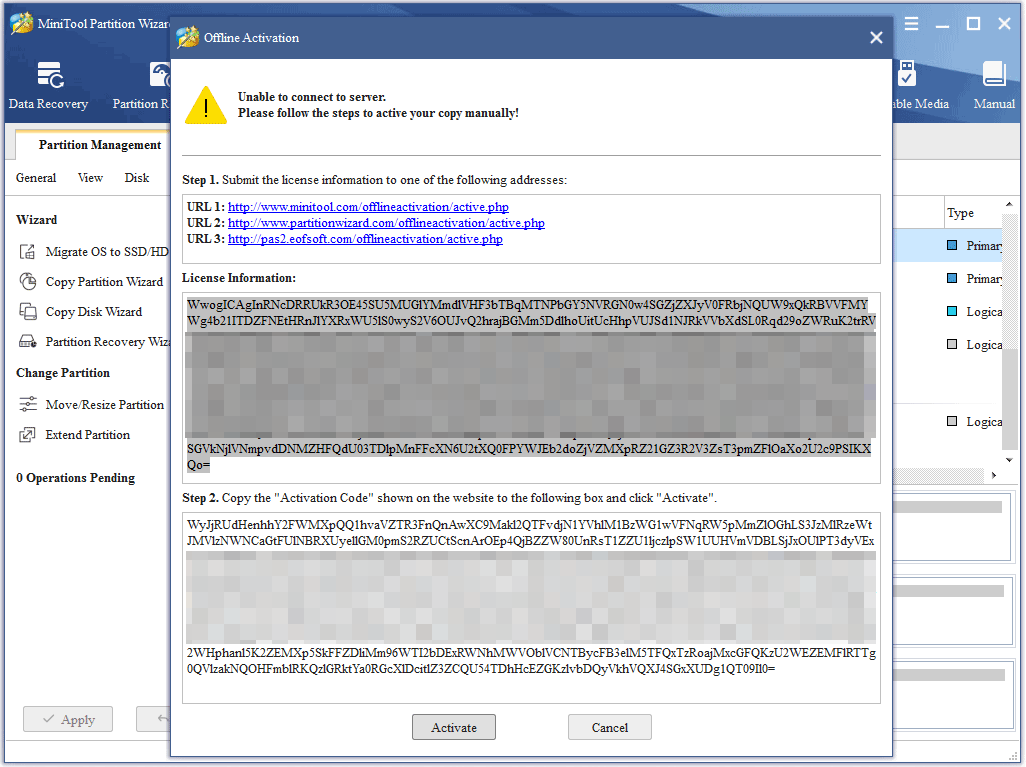Viewport: 1026px width, 767px height.
Task: Open the General menu
Action: click(x=36, y=178)
